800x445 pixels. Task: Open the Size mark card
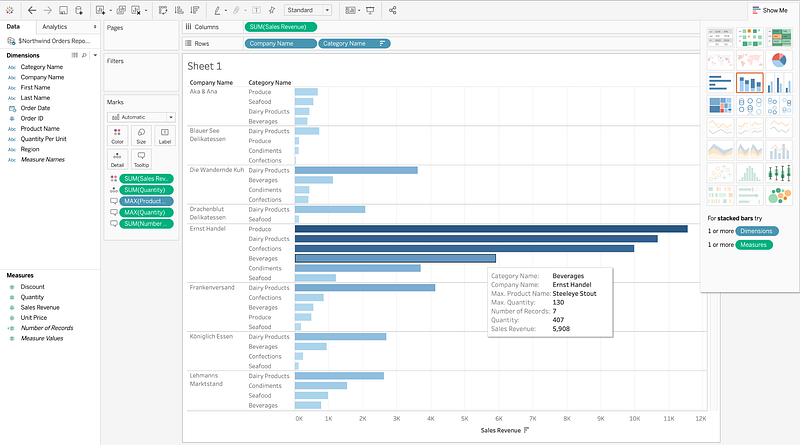141,136
